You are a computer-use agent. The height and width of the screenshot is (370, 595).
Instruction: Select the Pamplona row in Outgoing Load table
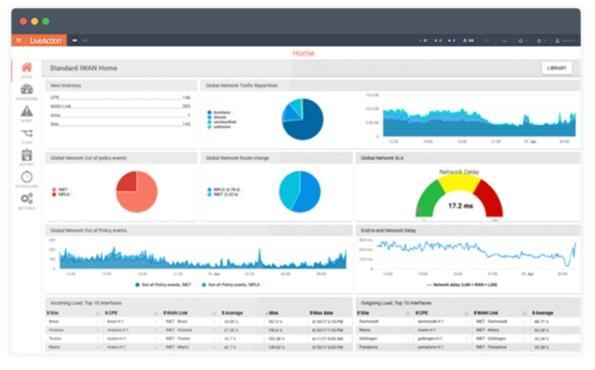(468, 347)
